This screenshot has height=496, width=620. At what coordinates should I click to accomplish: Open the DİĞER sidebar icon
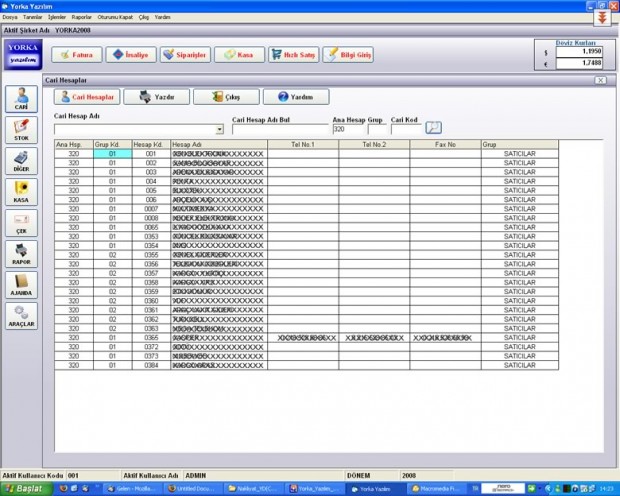(21, 161)
